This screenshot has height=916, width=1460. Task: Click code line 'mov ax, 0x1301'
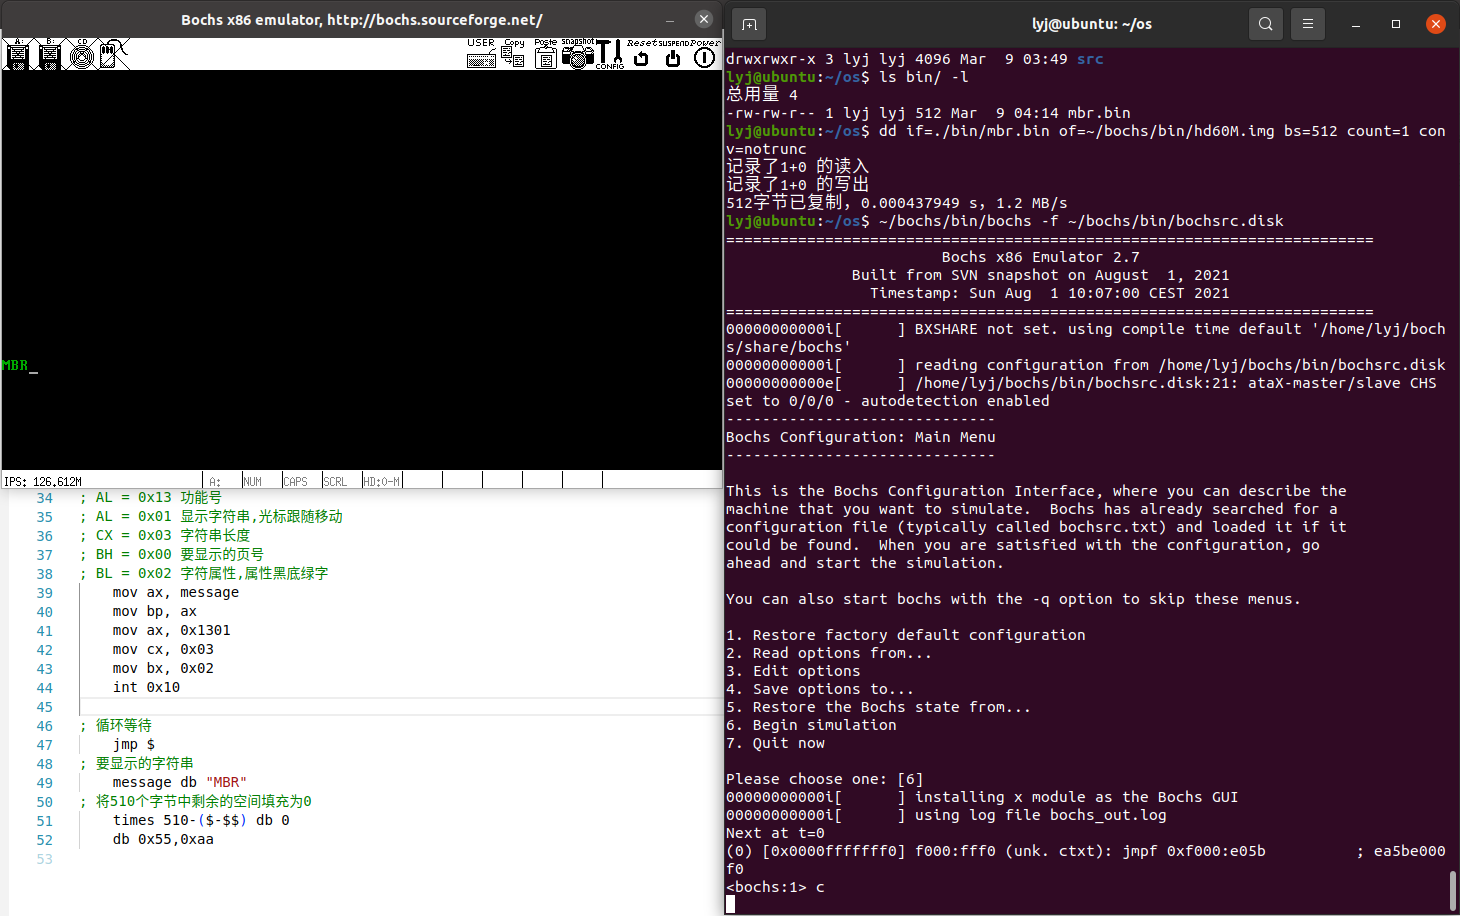click(x=172, y=630)
